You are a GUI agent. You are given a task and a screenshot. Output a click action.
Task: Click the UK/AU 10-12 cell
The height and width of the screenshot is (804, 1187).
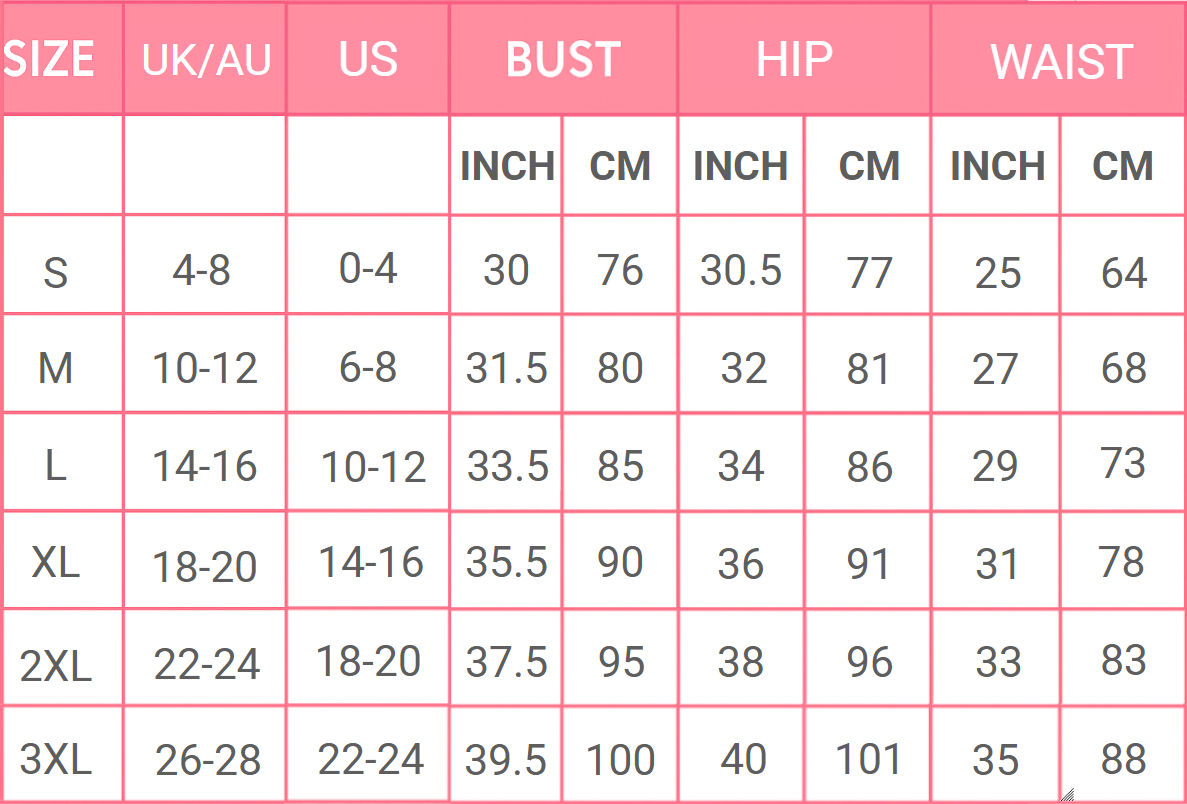point(205,369)
